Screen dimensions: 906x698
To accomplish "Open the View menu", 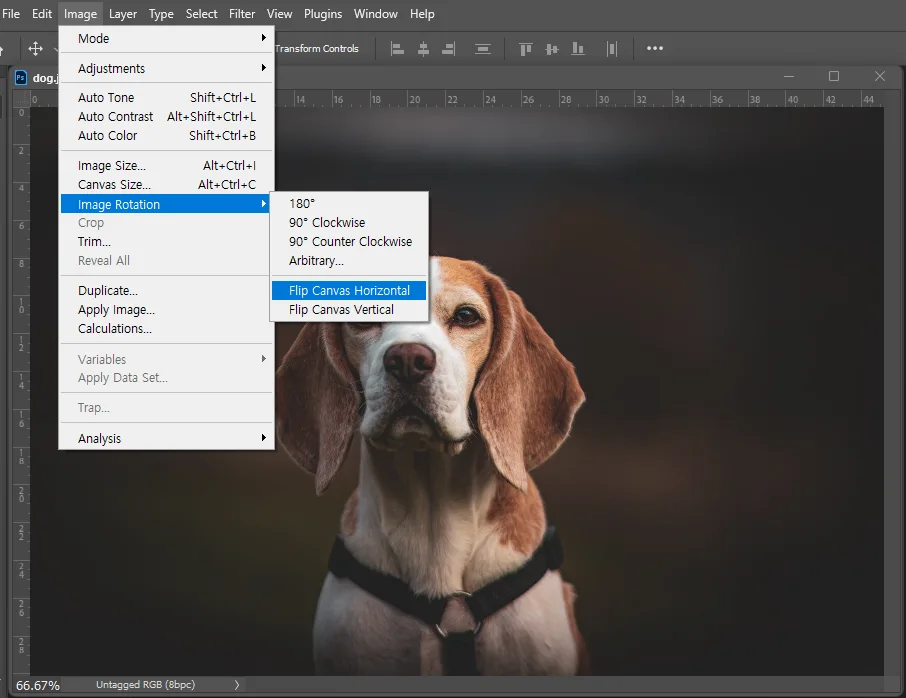I will tap(280, 14).
